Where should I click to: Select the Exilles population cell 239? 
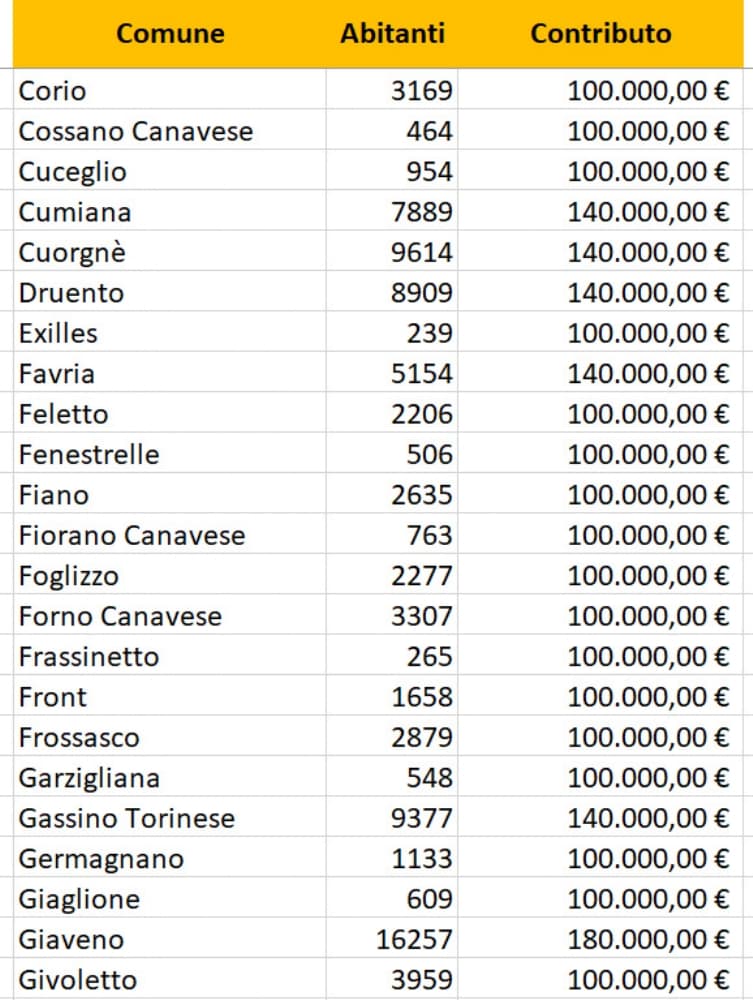point(429,333)
